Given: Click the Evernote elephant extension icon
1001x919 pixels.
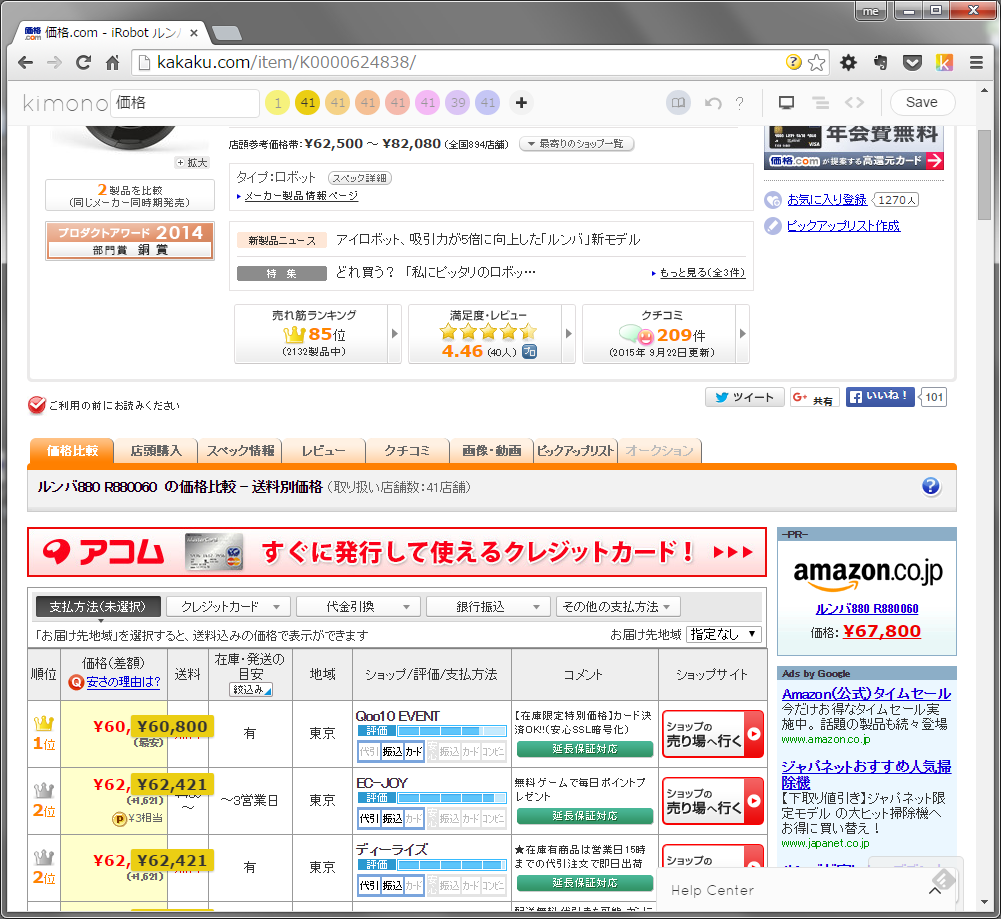Looking at the screenshot, I should point(880,63).
